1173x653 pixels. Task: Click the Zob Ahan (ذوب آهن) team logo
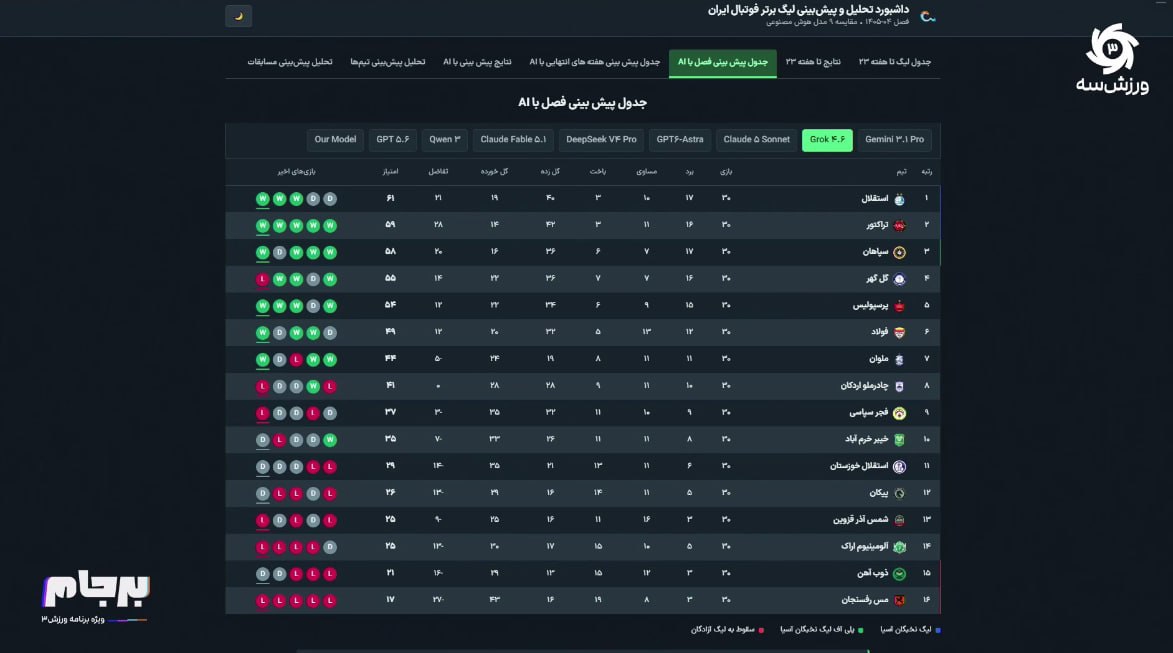pos(899,574)
